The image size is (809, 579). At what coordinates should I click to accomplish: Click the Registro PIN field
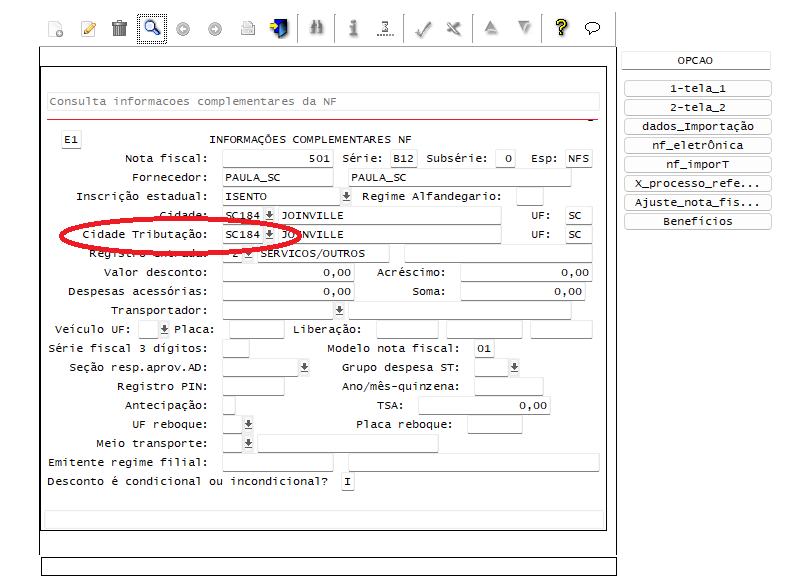click(x=253, y=387)
